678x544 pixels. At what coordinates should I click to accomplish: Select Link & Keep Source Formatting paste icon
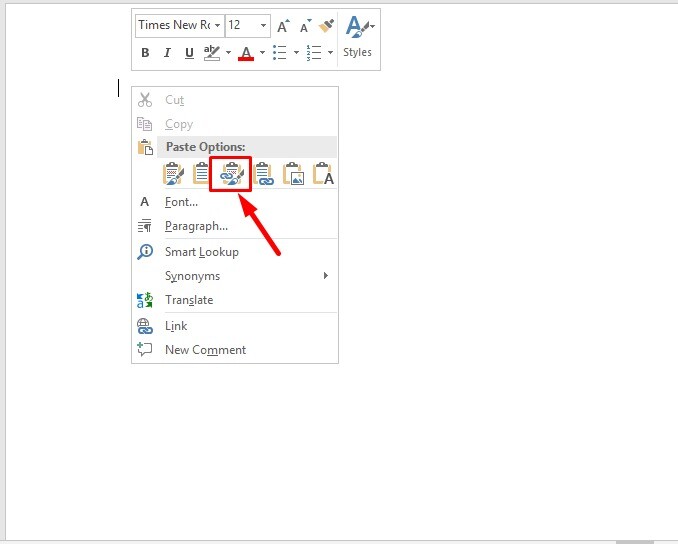click(231, 174)
